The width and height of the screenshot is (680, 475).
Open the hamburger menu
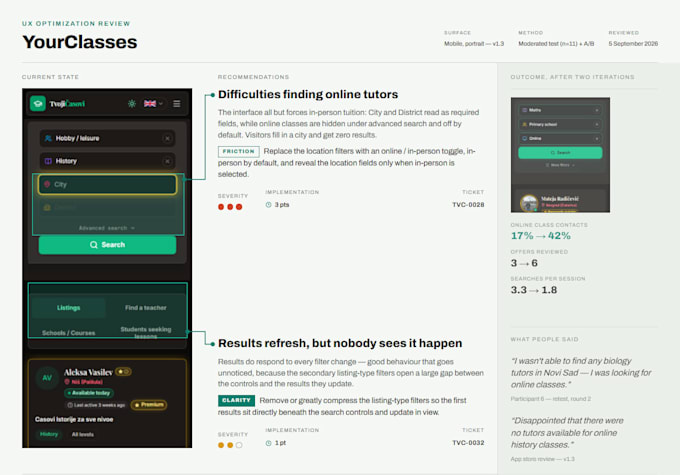point(177,104)
